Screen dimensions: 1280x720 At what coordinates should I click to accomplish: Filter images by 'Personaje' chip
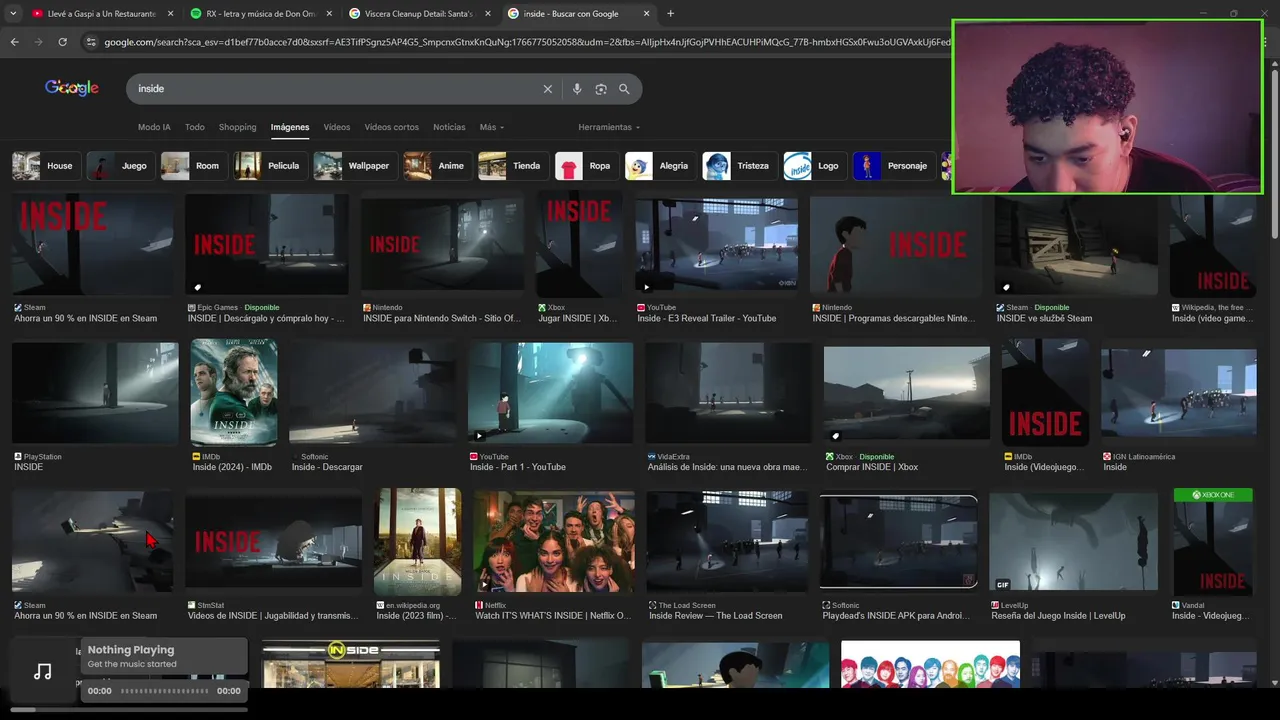[894, 166]
